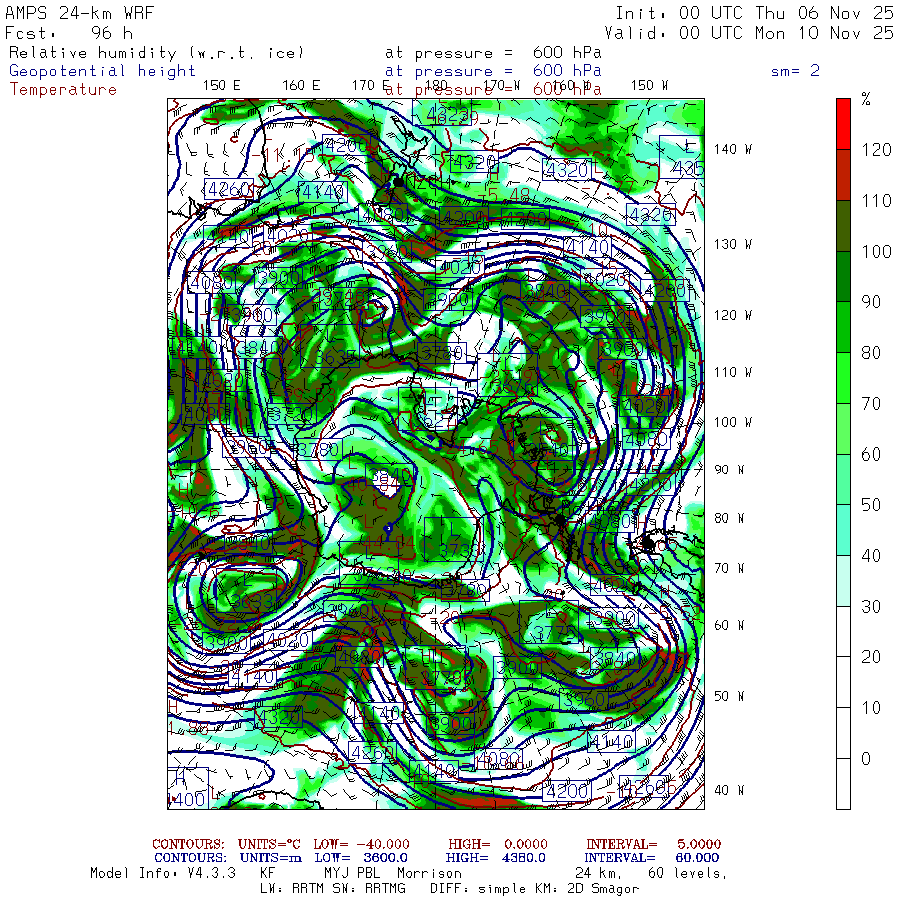The width and height of the screenshot is (900, 900).
Task: Pick the olive 100–110 colorbar segment
Action: tap(843, 225)
